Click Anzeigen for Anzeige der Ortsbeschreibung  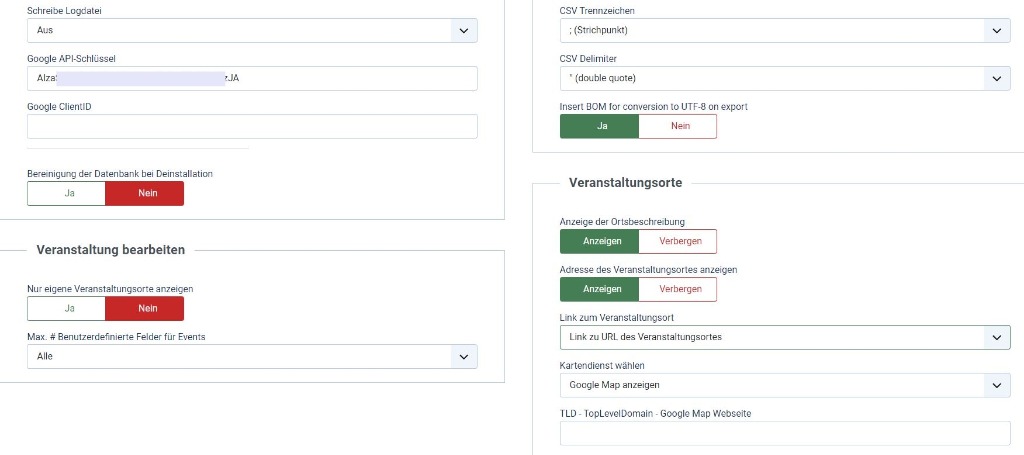pyautogui.click(x=600, y=241)
